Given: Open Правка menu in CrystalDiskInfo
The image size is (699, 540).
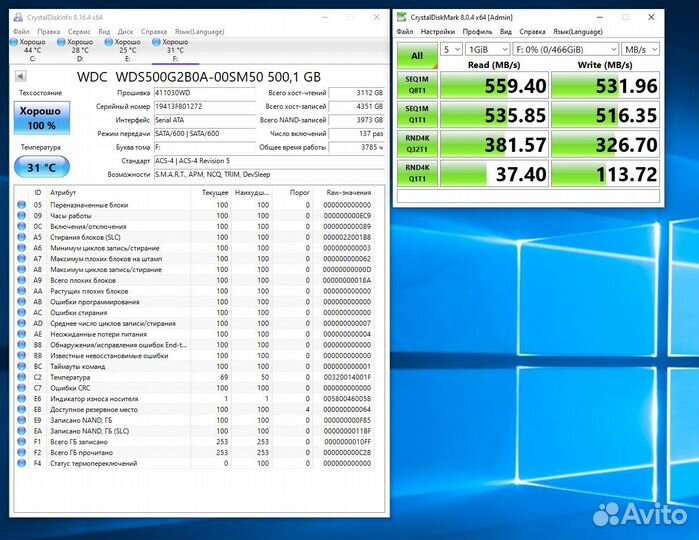Looking at the screenshot, I should (49, 32).
